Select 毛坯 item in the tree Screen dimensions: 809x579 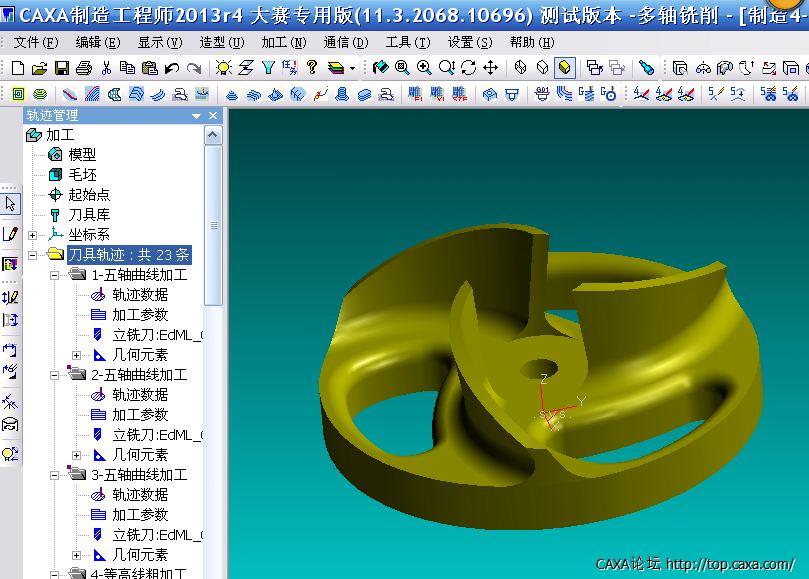click(82, 175)
